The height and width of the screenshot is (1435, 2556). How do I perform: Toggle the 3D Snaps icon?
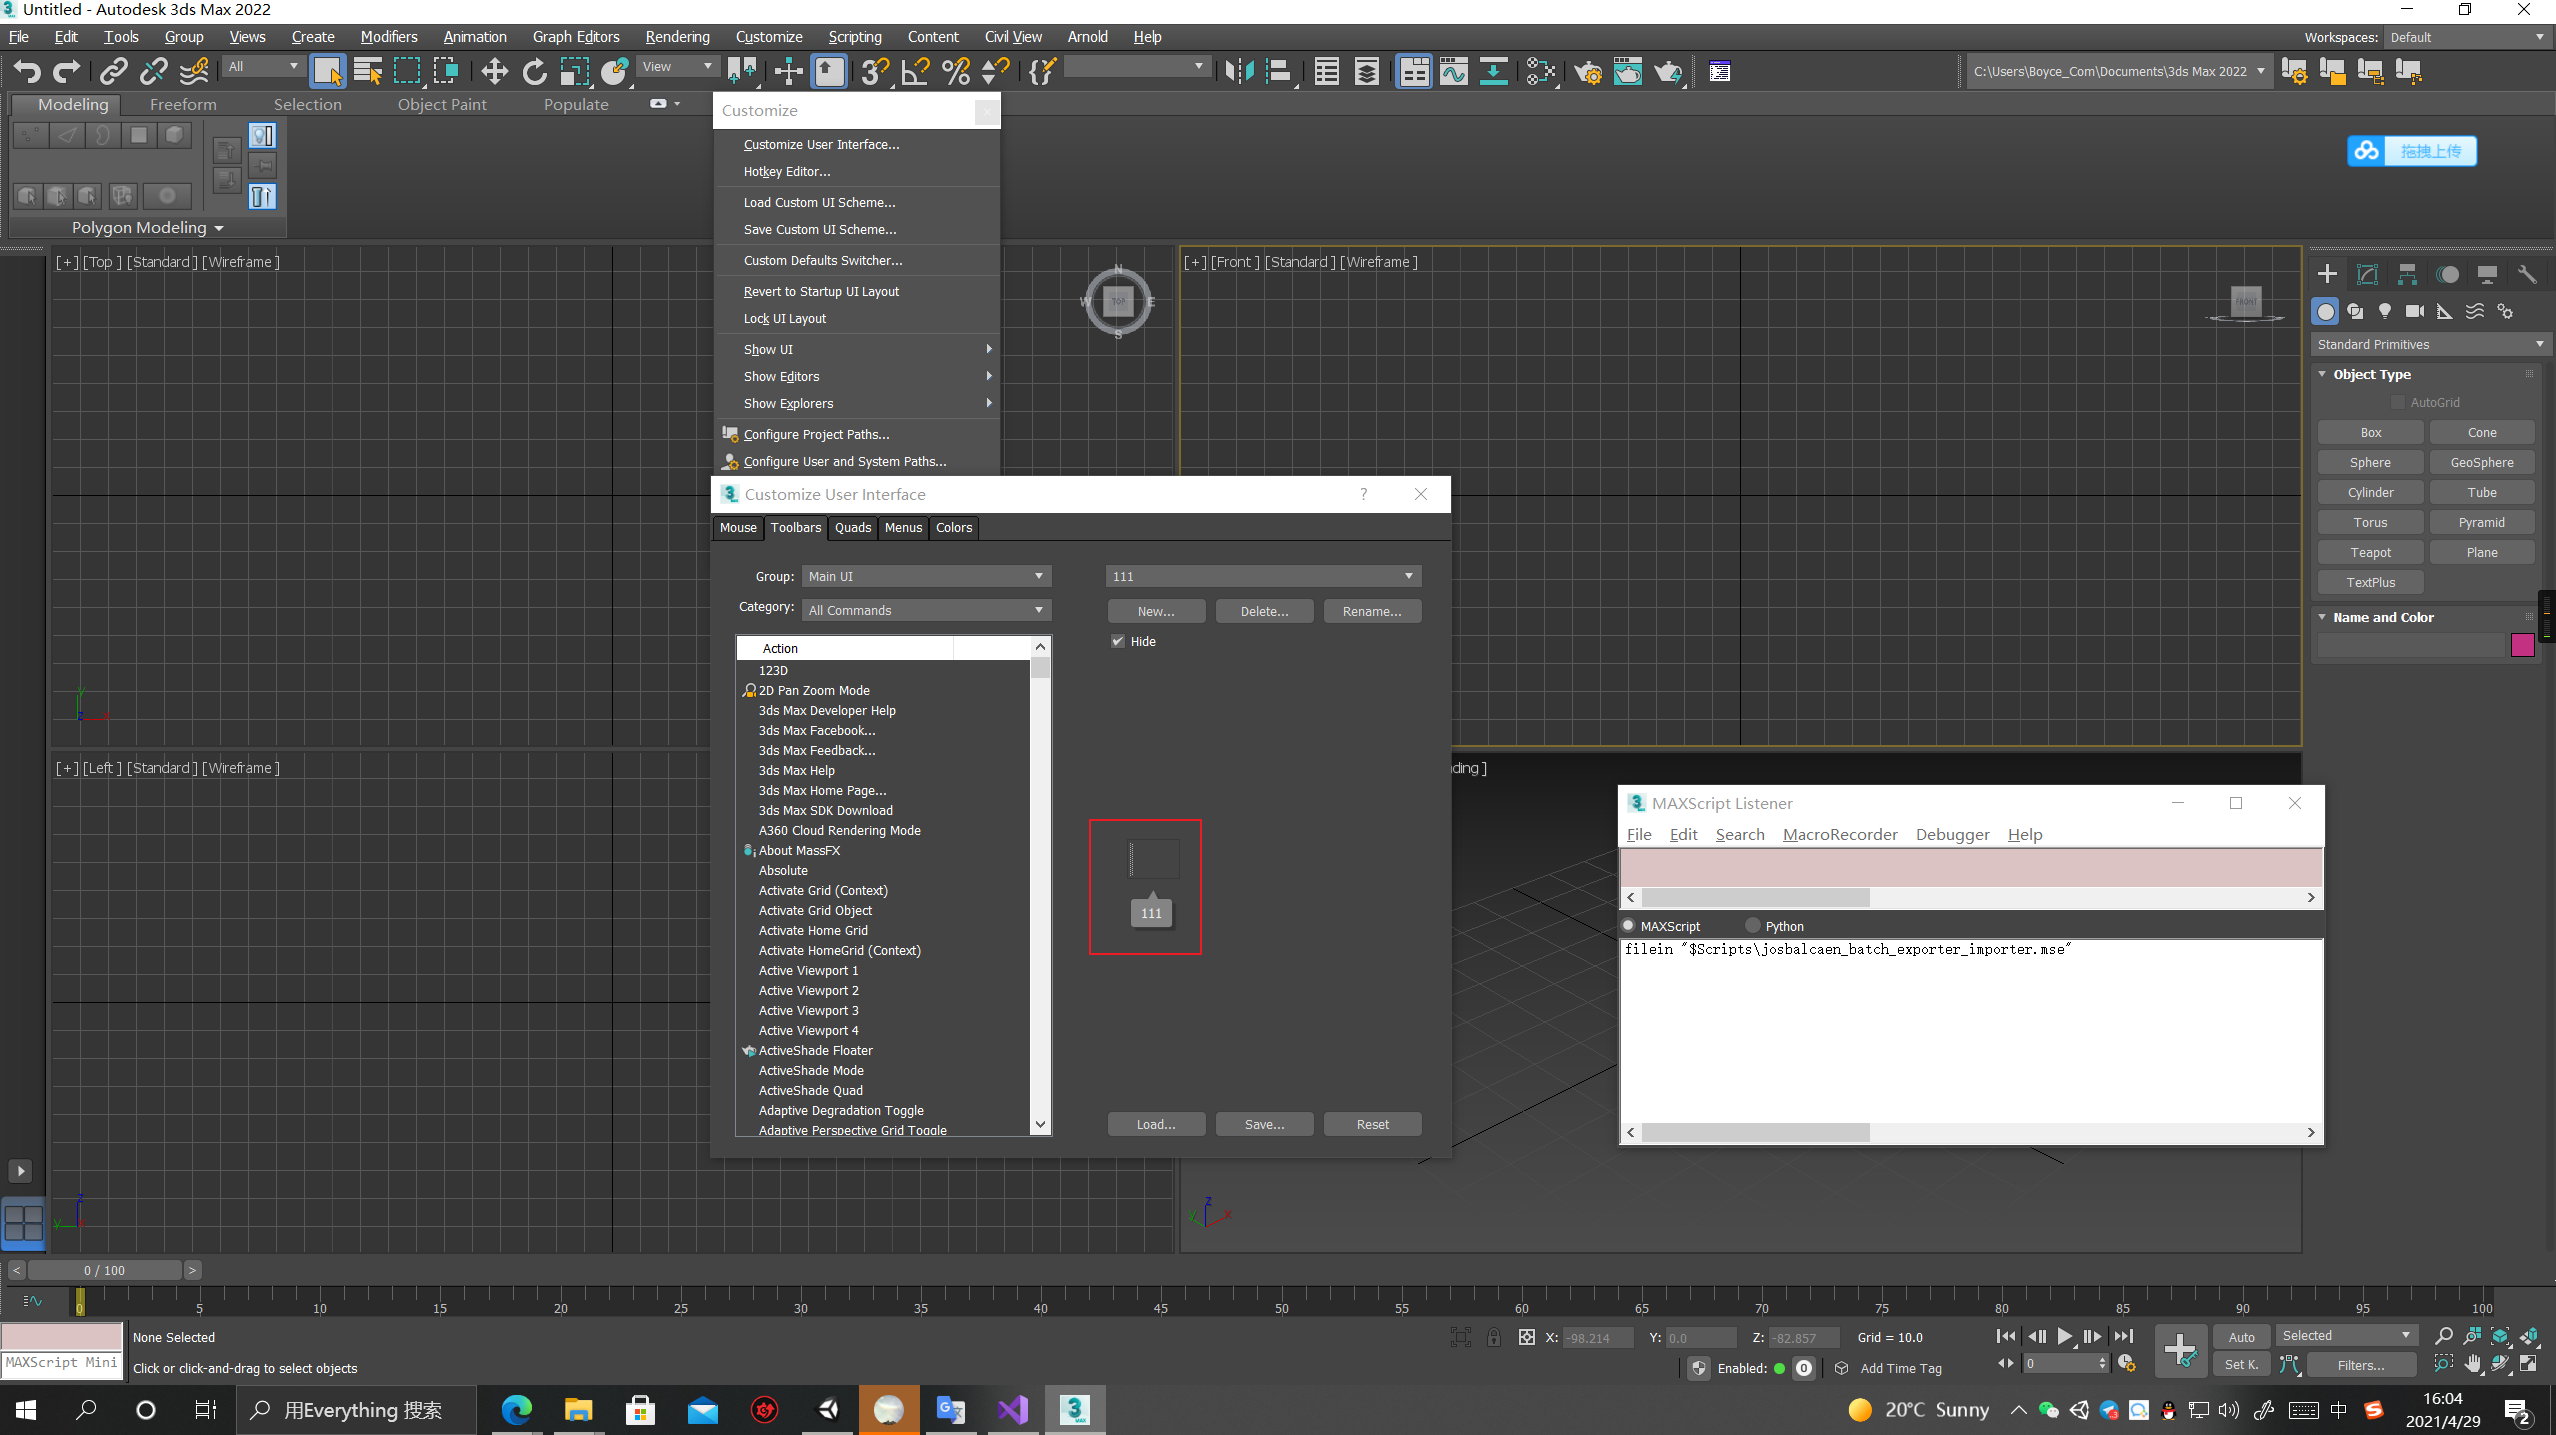coord(875,71)
